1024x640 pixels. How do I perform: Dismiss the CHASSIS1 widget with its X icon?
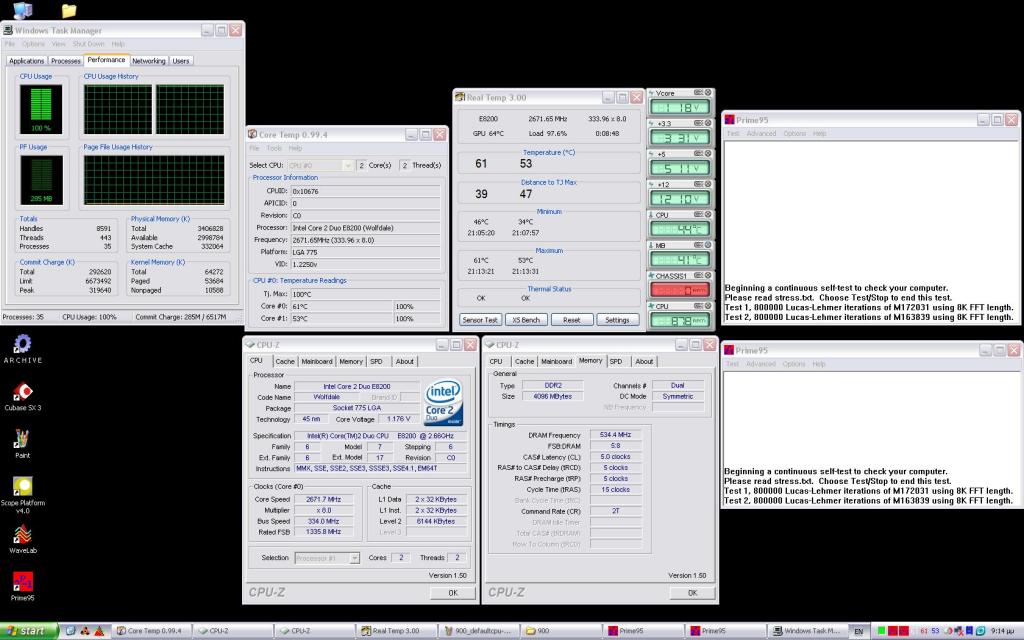click(x=708, y=276)
